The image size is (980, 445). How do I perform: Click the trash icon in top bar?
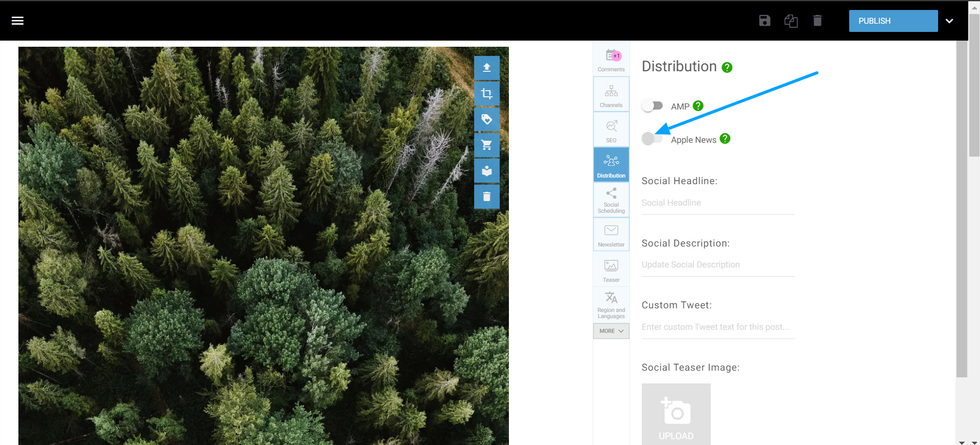[x=817, y=21]
